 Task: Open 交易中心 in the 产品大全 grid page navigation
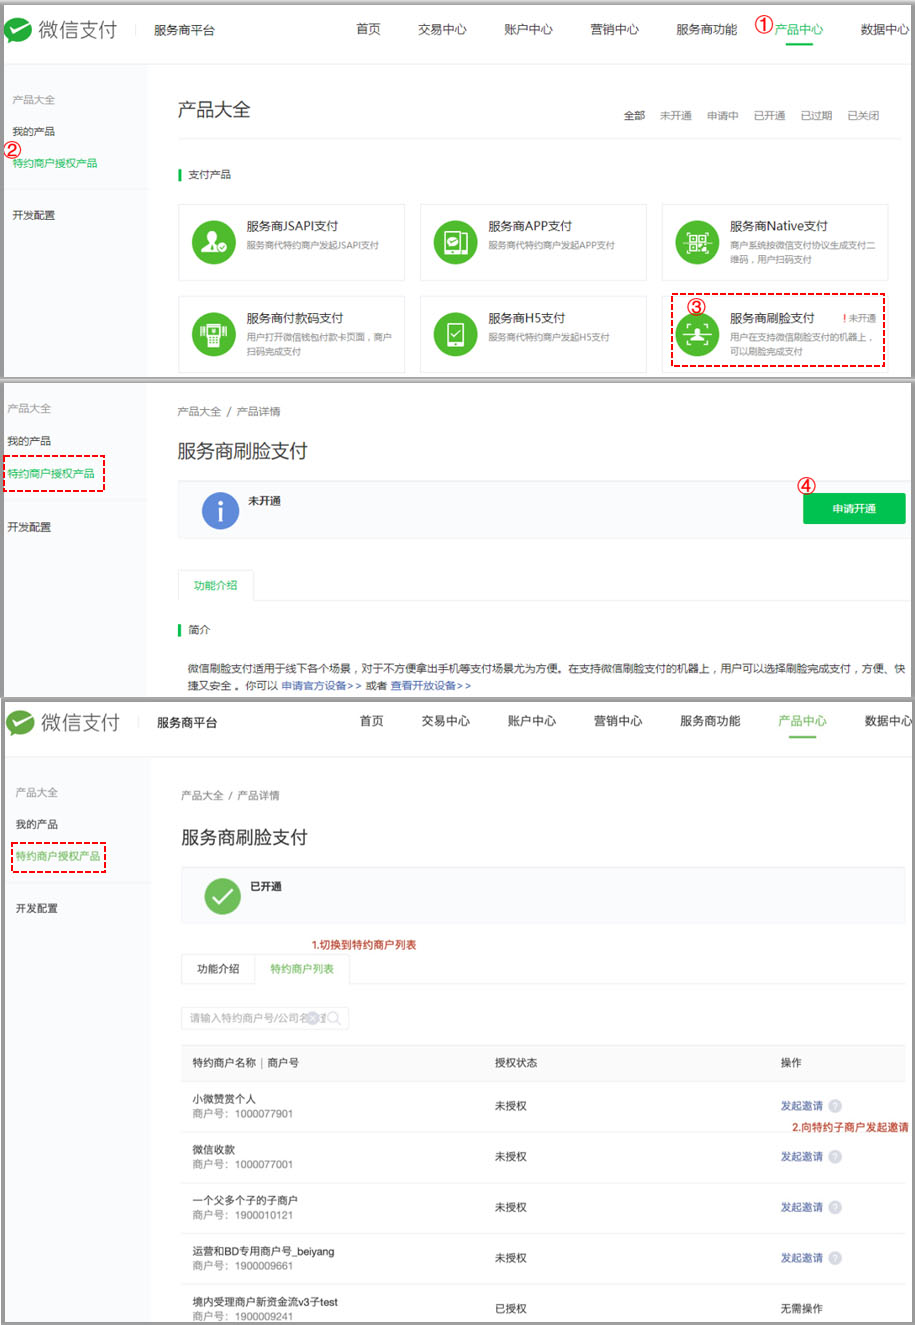click(x=442, y=29)
